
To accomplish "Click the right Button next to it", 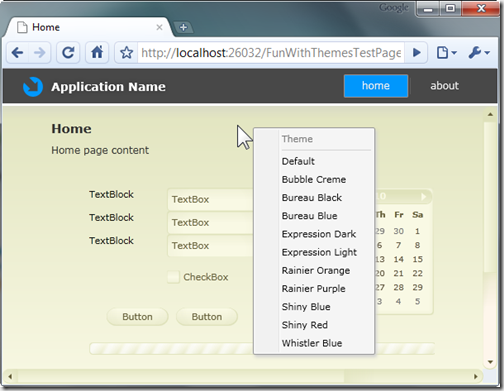I will [207, 317].
